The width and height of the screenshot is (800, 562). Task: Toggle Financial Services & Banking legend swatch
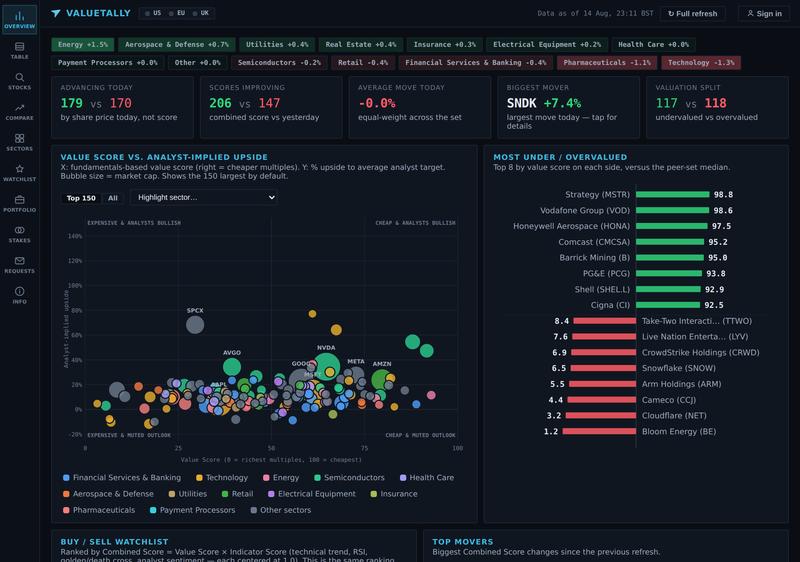tap(66, 478)
